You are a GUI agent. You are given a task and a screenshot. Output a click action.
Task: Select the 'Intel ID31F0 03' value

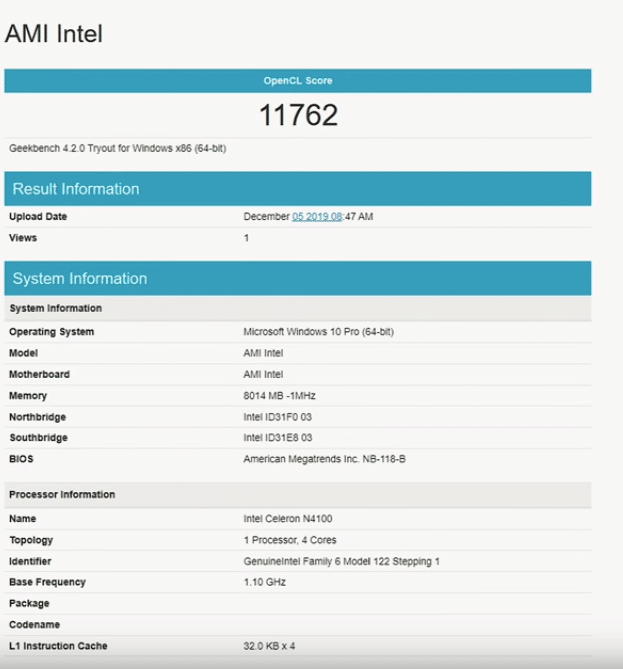pyautogui.click(x=277, y=417)
